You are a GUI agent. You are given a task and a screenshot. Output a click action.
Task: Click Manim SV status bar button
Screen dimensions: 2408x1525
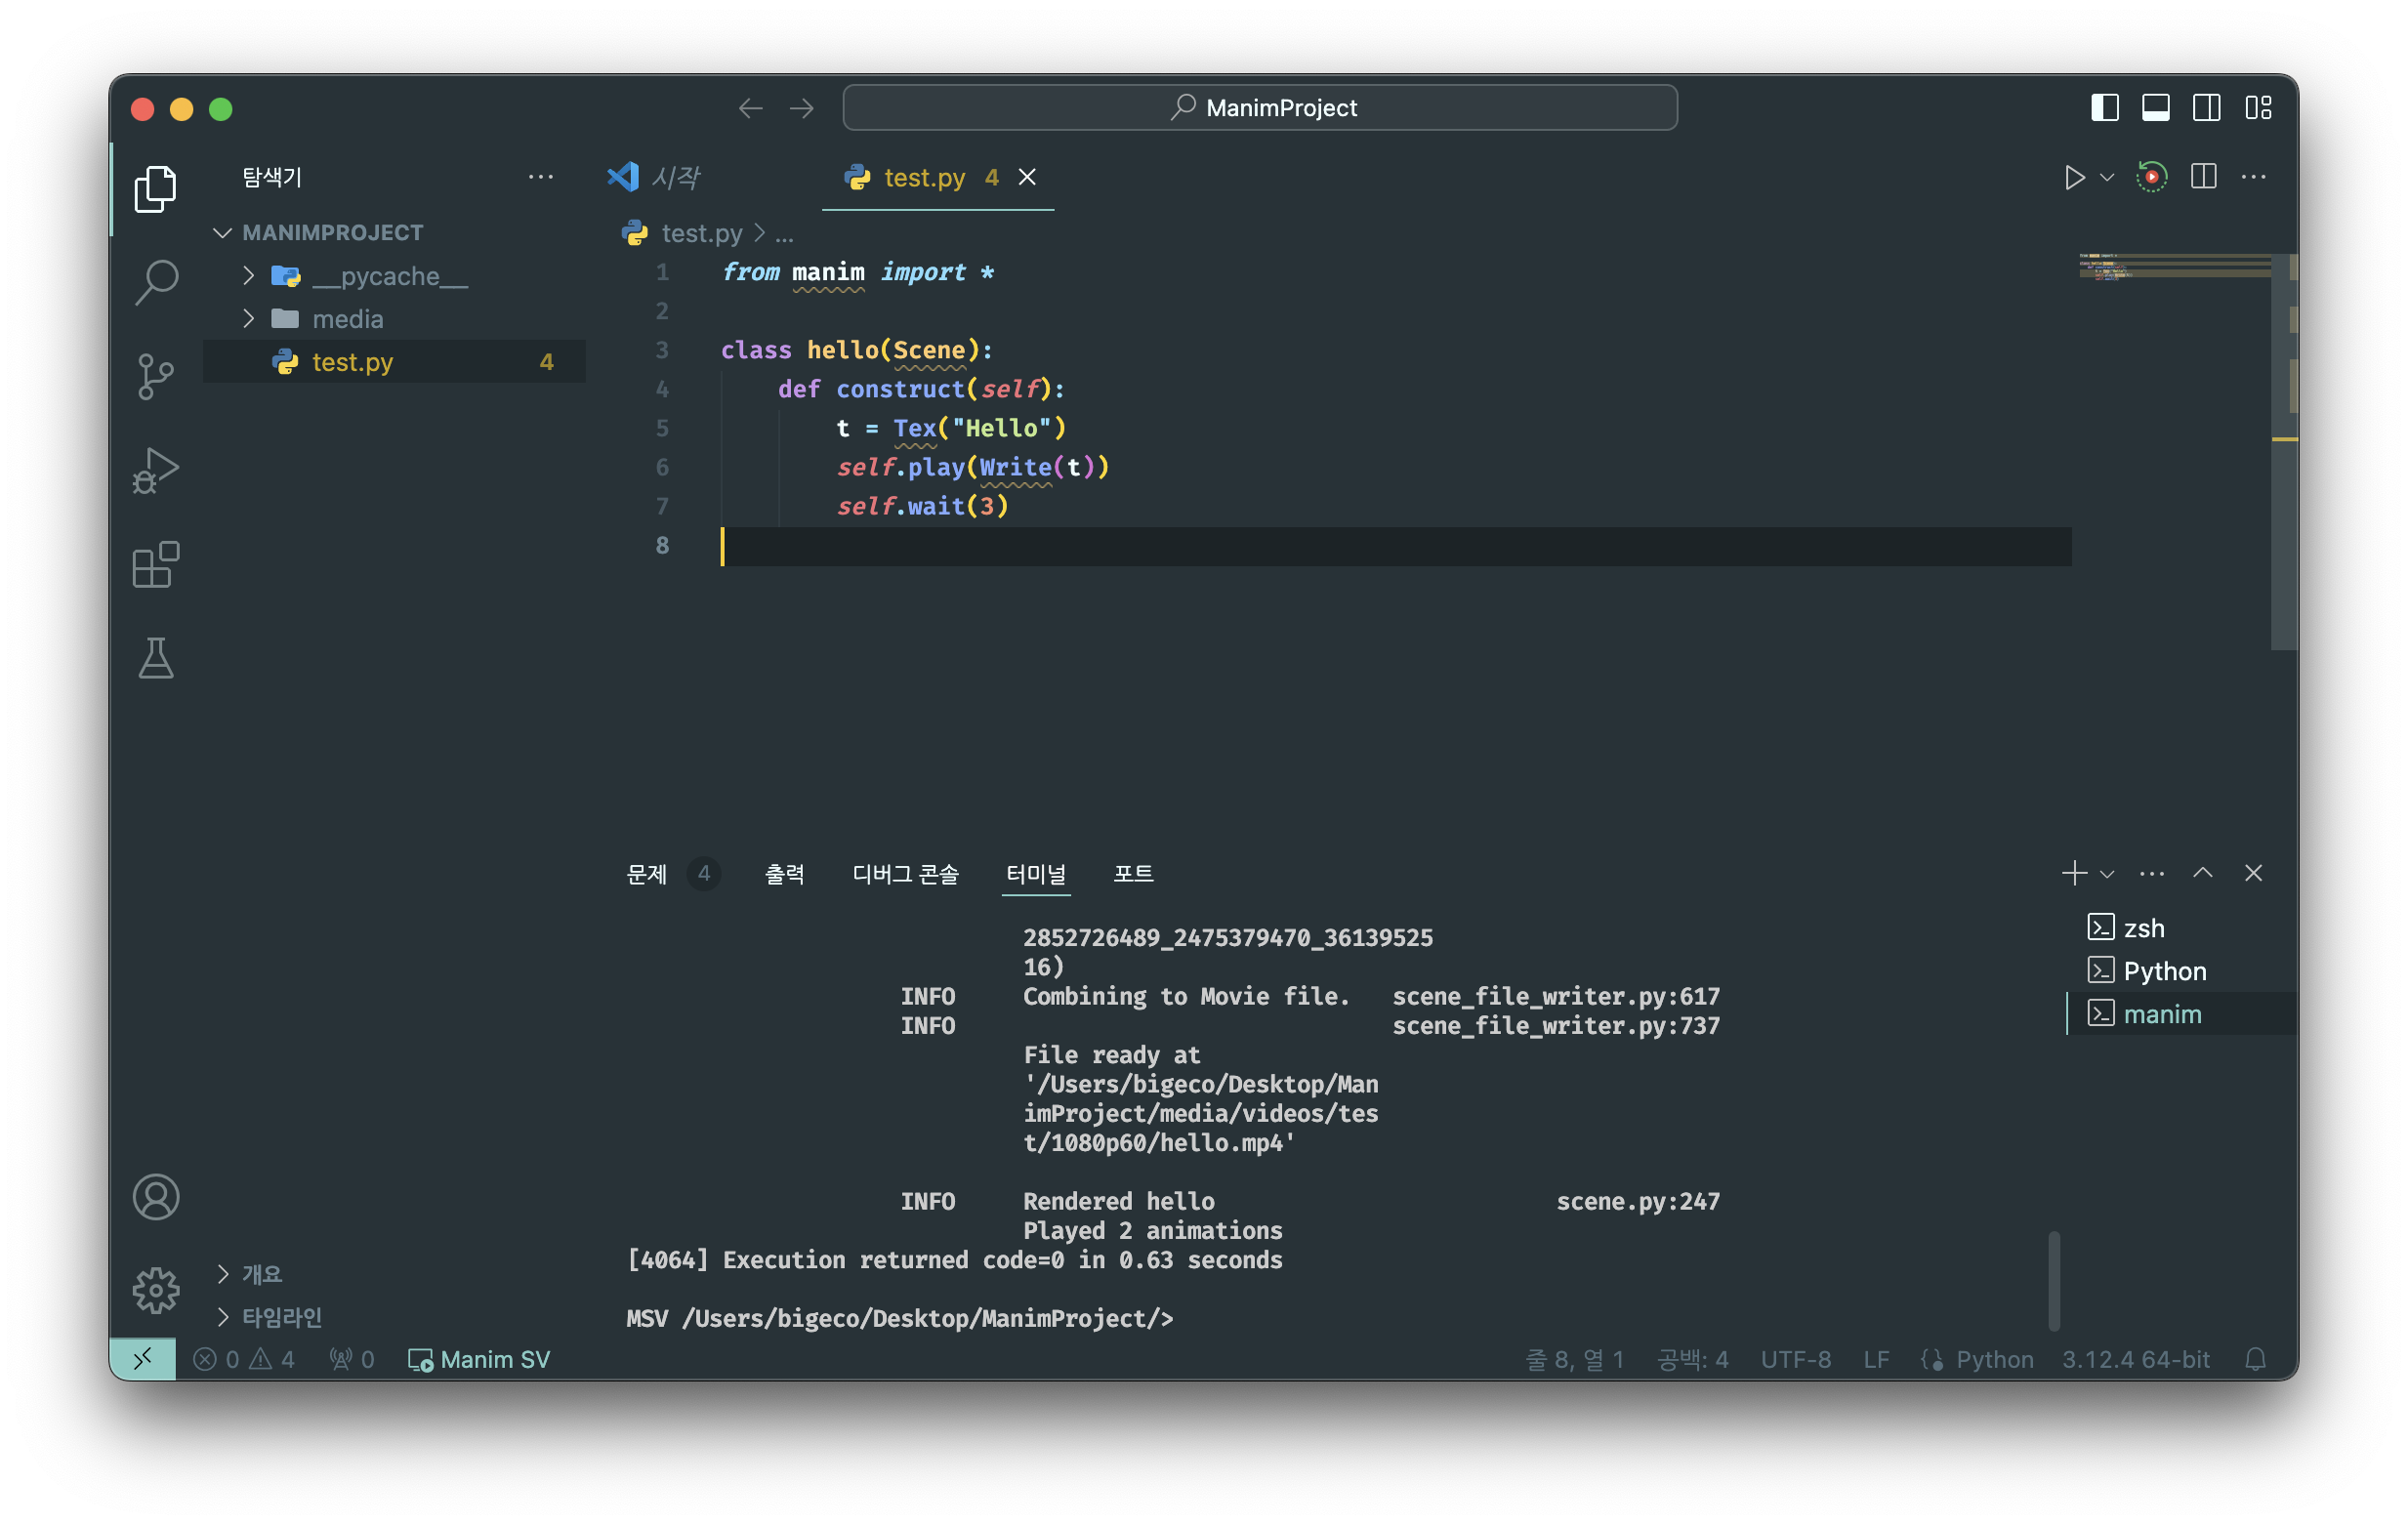click(x=479, y=1359)
